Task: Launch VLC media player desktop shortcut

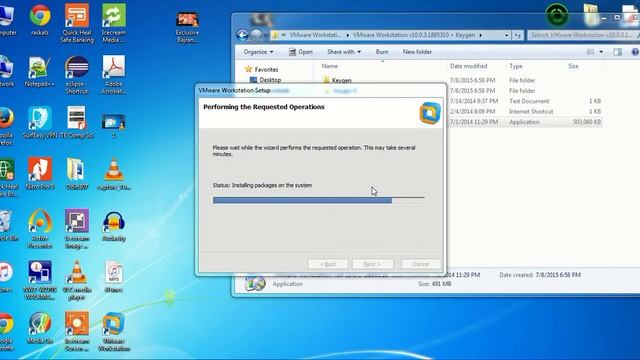Action: click(x=77, y=280)
